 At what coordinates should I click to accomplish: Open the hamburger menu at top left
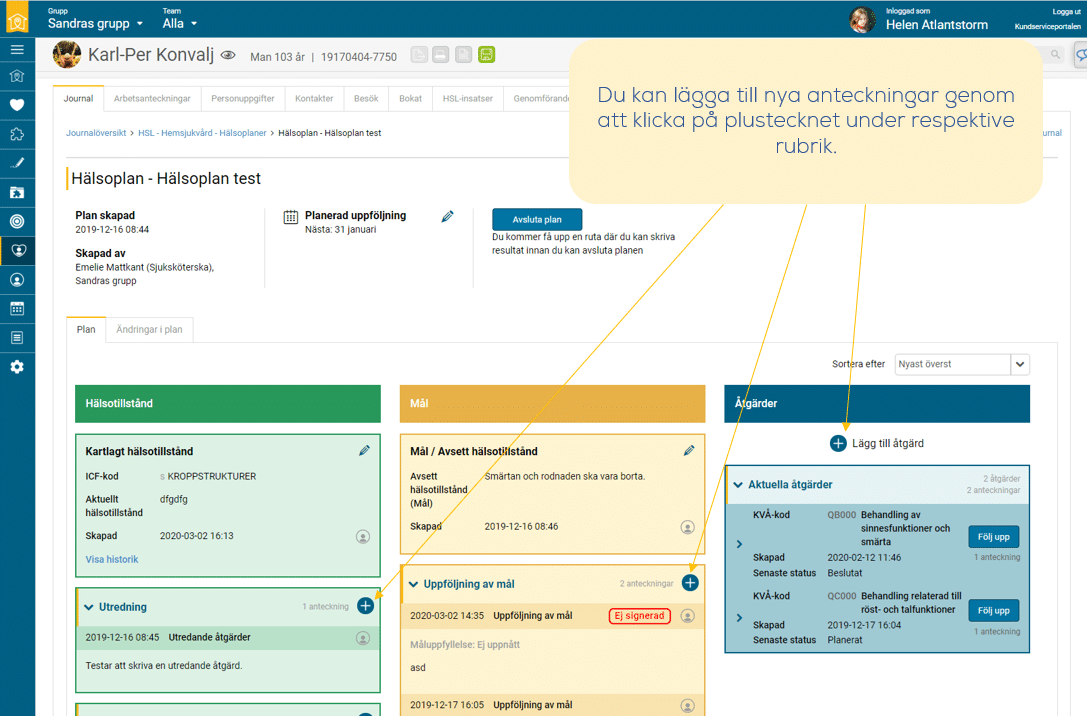pos(17,49)
